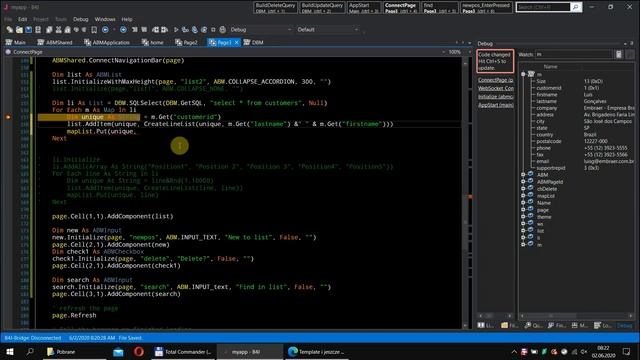
Task: Expand the ABM variable node
Action: (x=523, y=175)
